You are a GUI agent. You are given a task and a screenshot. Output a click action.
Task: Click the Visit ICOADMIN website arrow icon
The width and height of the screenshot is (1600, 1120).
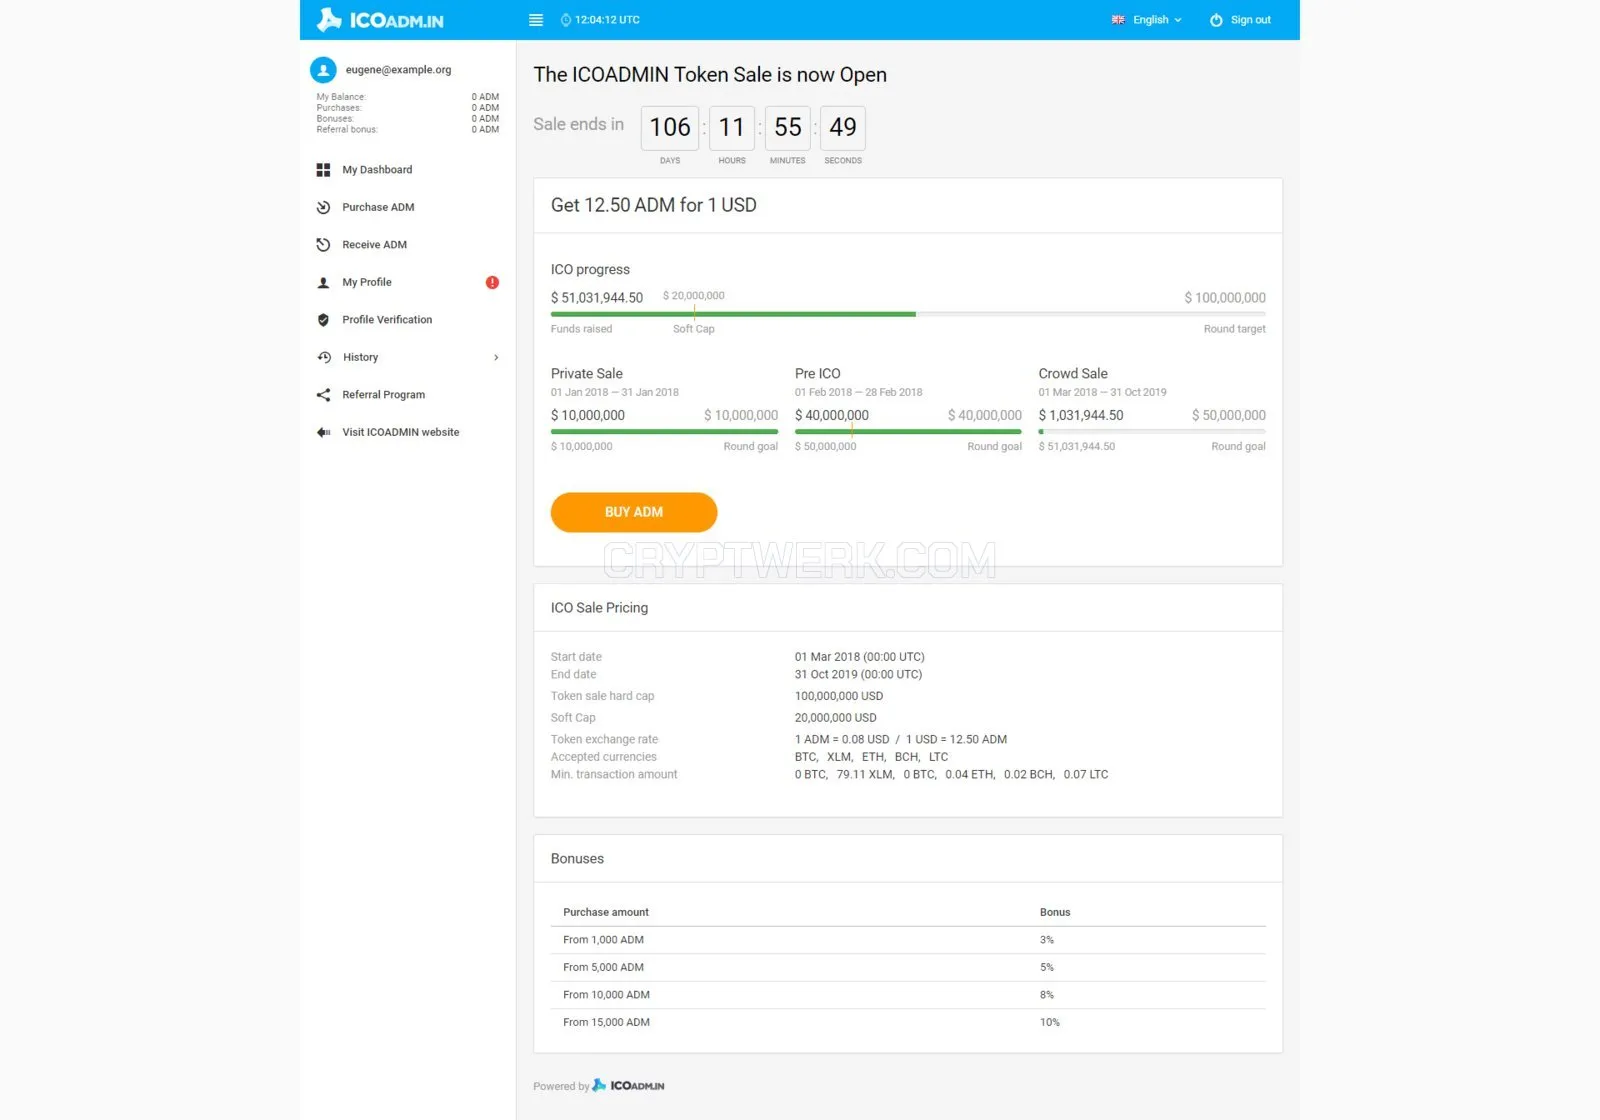click(323, 432)
